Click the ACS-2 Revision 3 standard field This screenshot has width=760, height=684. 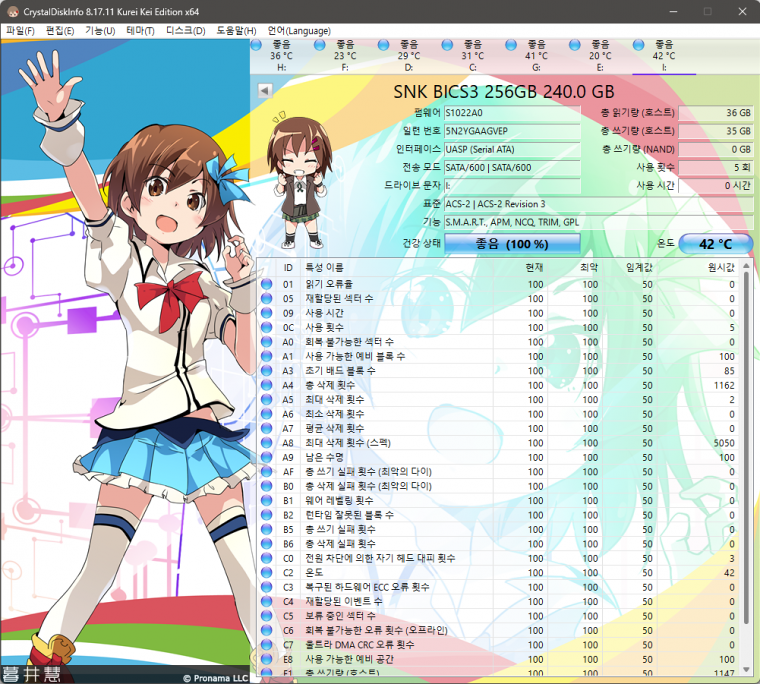click(x=599, y=204)
